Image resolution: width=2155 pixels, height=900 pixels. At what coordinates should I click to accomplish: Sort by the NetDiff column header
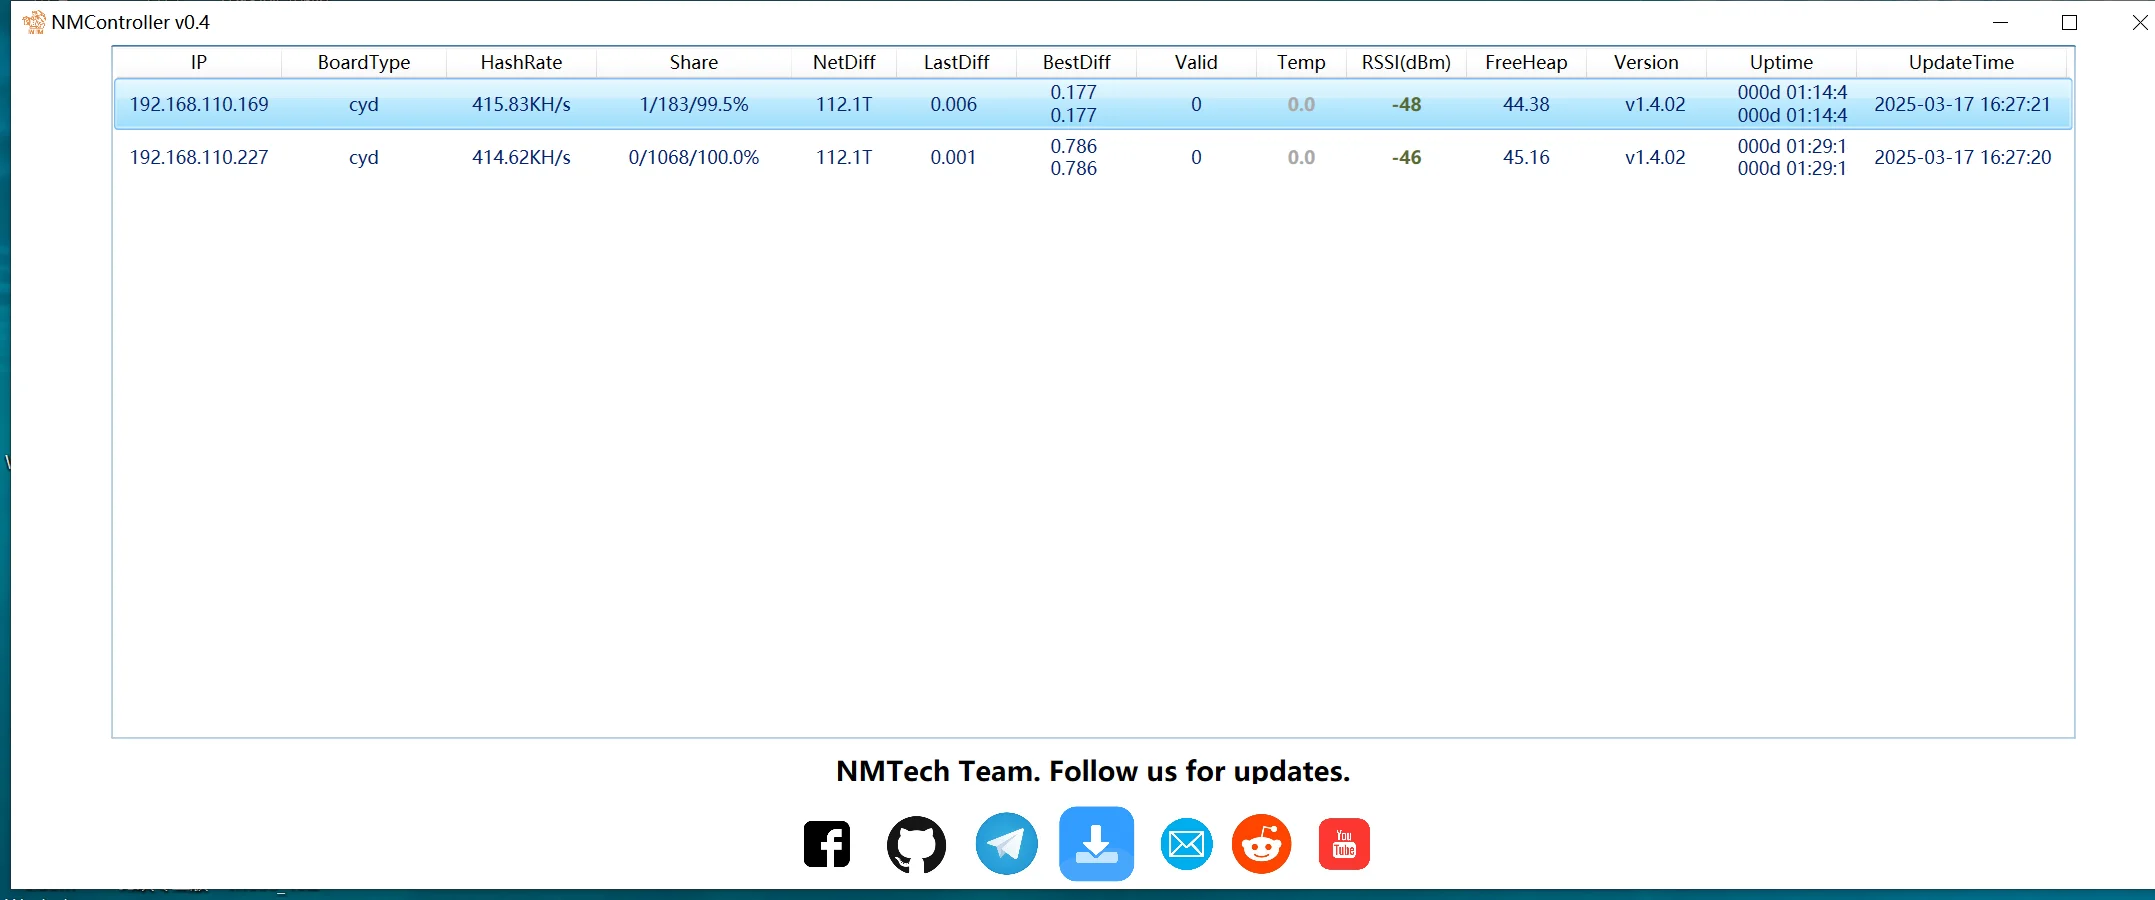(x=844, y=62)
